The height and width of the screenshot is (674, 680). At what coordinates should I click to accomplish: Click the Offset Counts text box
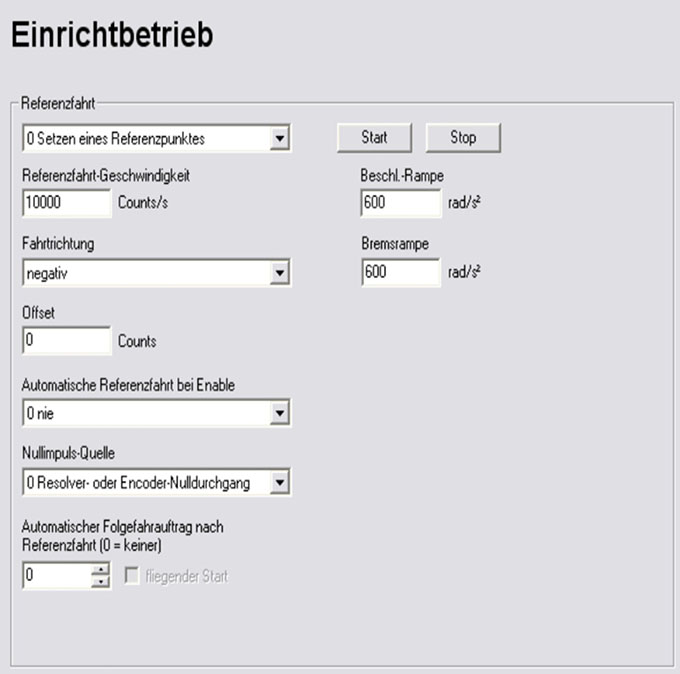click(x=65, y=341)
